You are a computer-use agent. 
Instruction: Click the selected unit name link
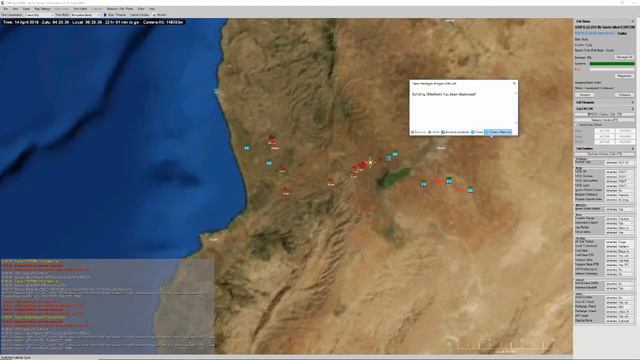595,33
